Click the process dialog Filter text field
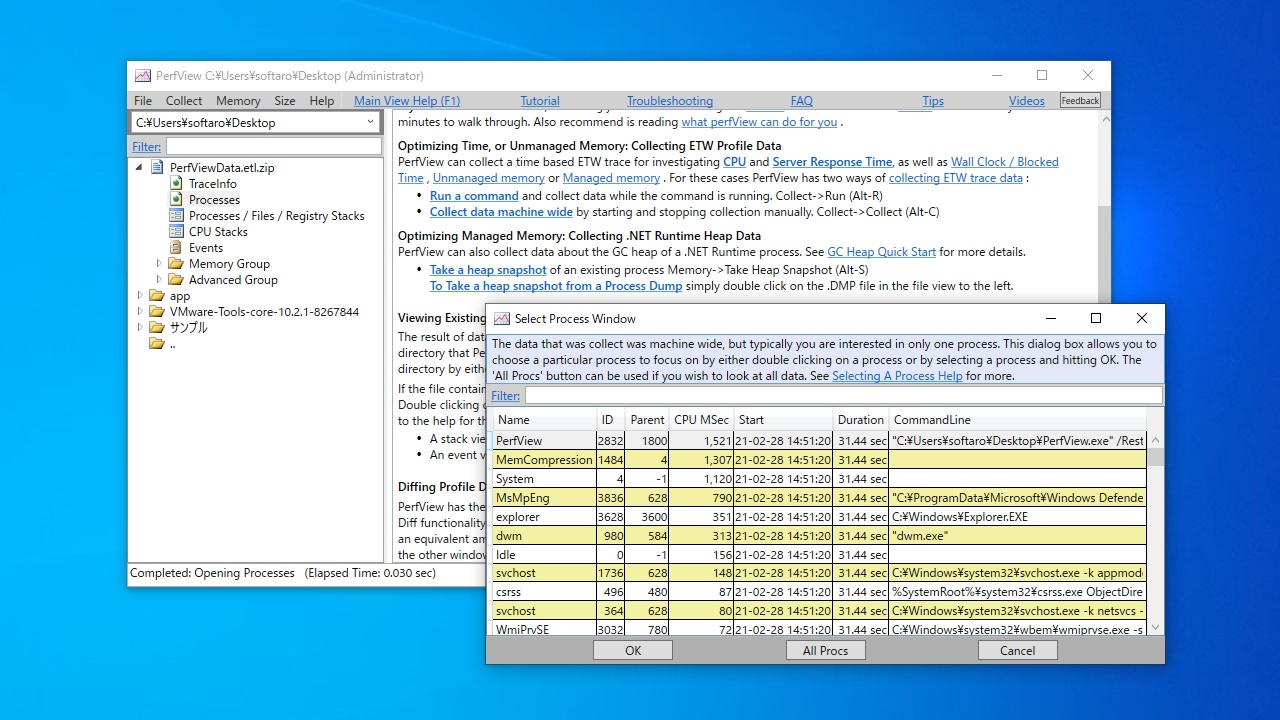This screenshot has height=720, width=1280. pyautogui.click(x=843, y=396)
